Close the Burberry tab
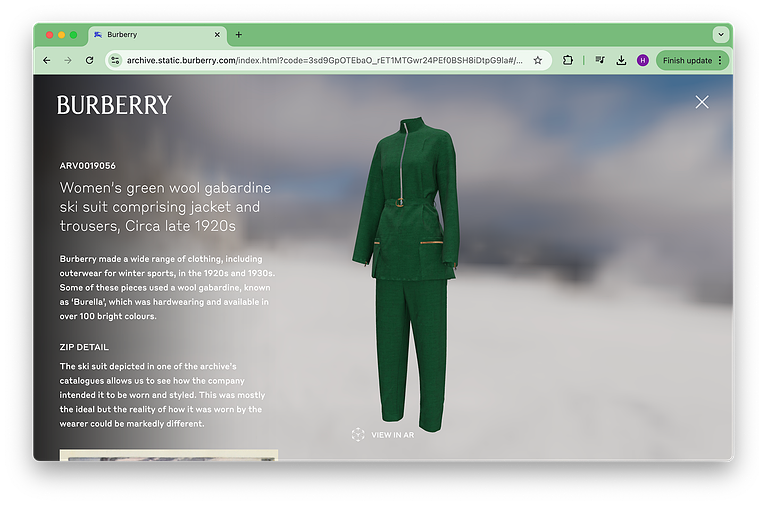Image resolution: width=759 pixels, height=505 pixels. pos(217,35)
